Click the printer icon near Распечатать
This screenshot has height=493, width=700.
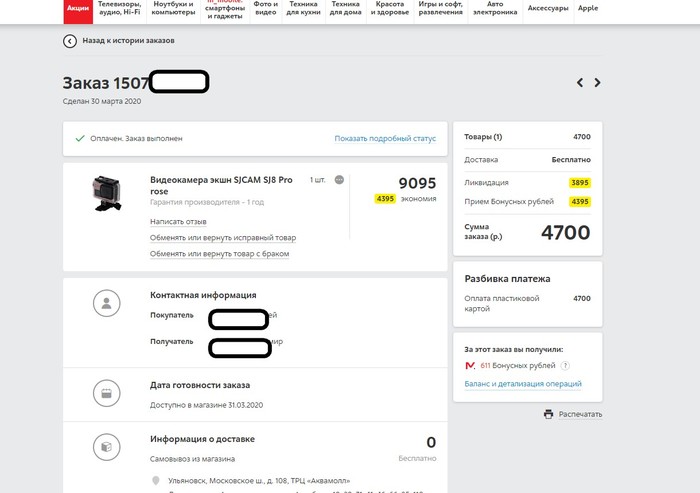point(548,414)
